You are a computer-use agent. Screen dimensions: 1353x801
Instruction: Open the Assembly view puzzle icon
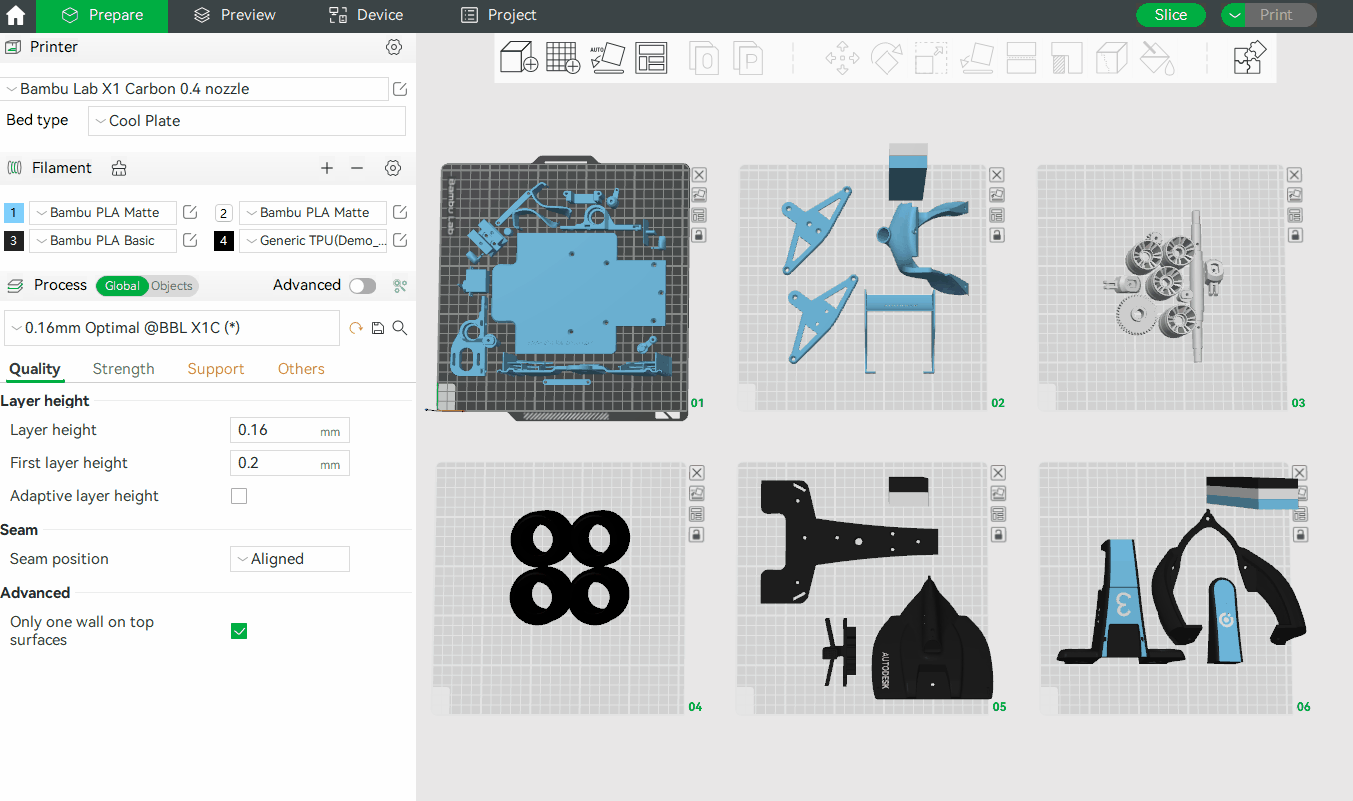[x=1250, y=57]
